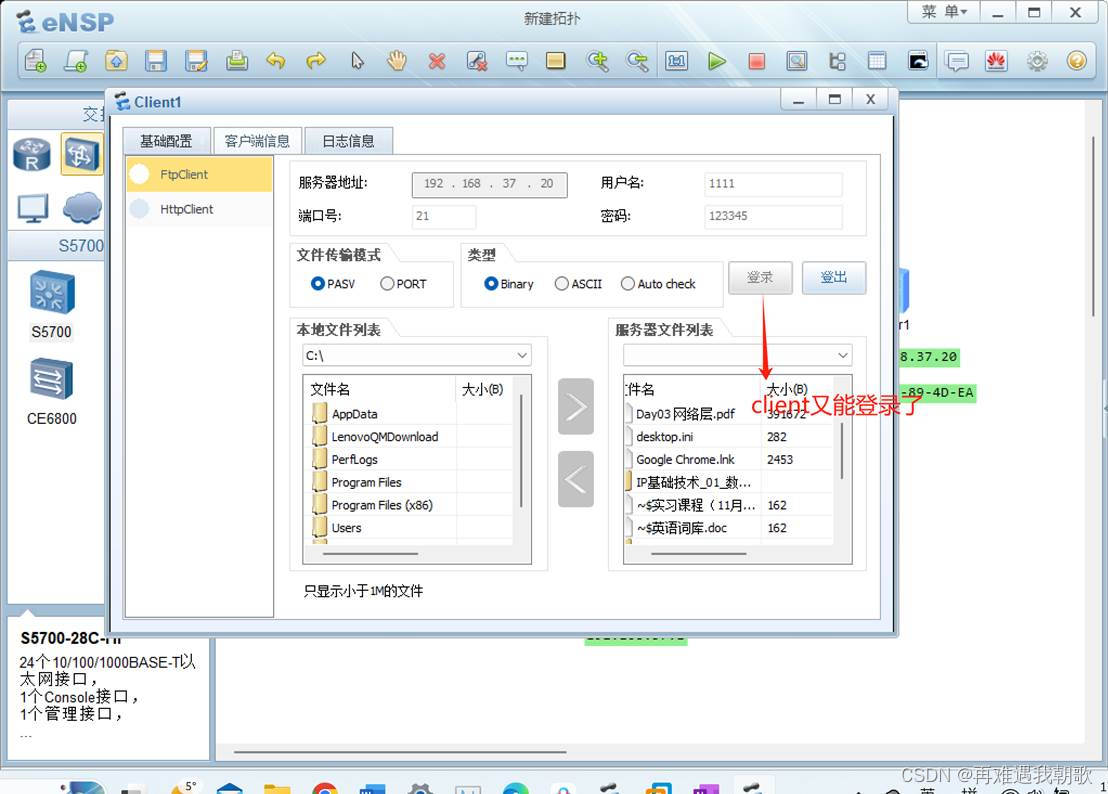Select desktop.ini in the server file list

pos(664,437)
